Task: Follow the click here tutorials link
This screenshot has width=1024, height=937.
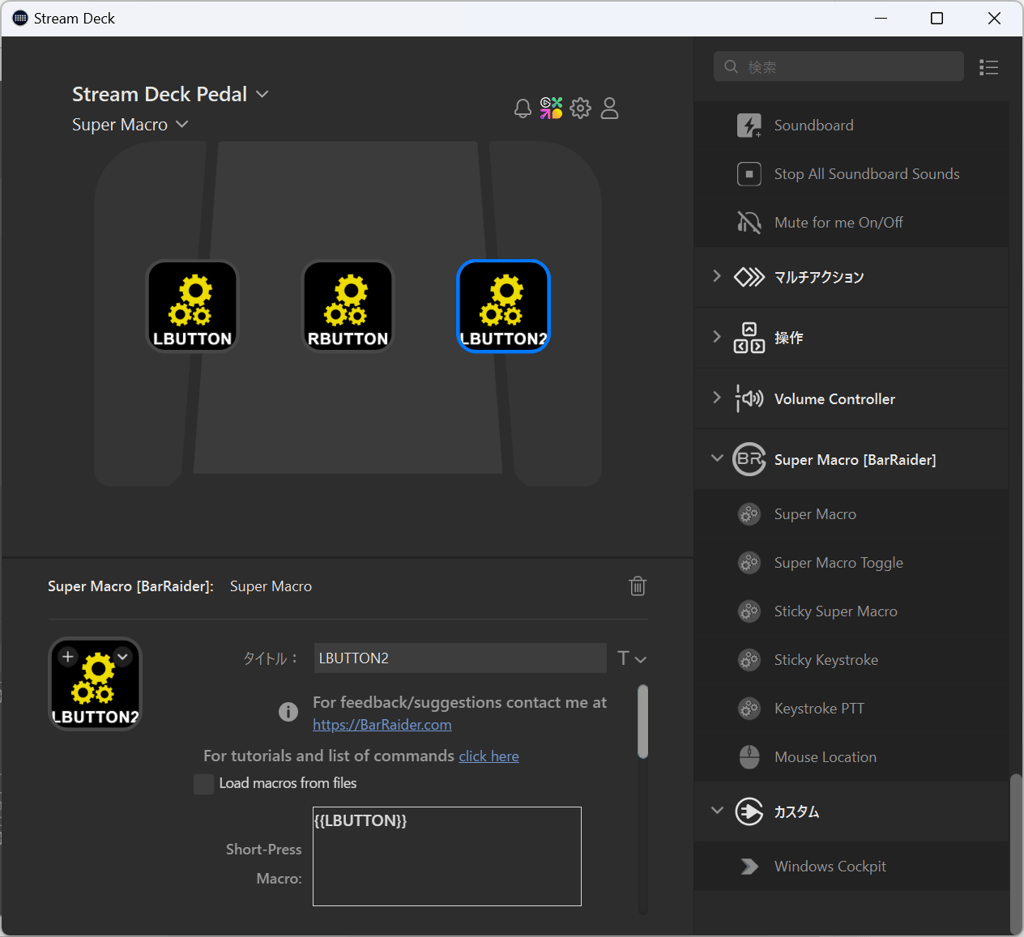Action: point(488,756)
